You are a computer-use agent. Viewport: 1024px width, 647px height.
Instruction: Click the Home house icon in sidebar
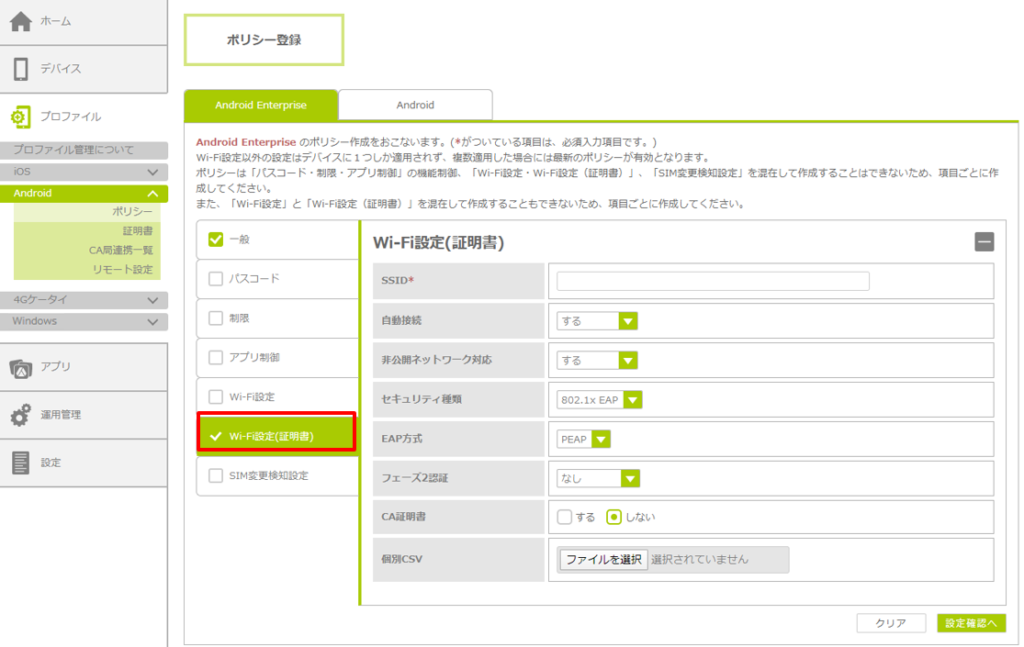(21, 21)
